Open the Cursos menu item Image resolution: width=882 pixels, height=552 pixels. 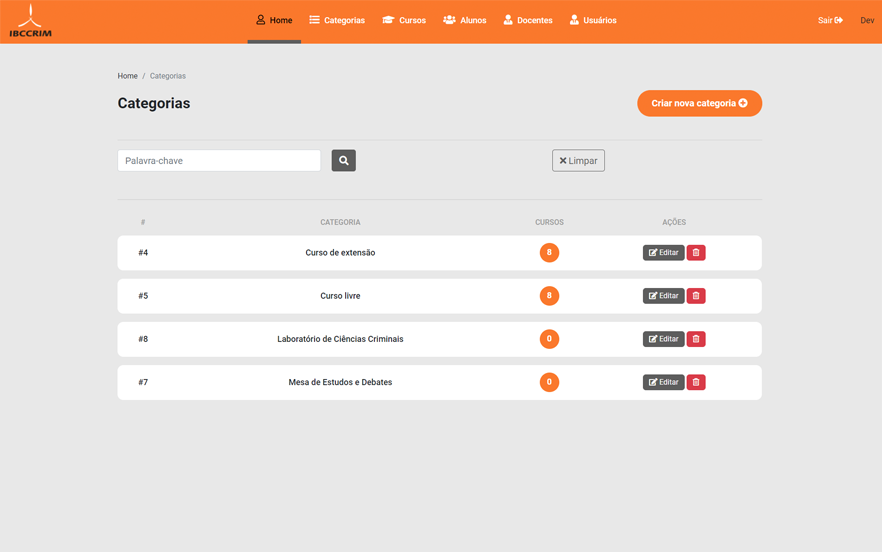pos(404,20)
